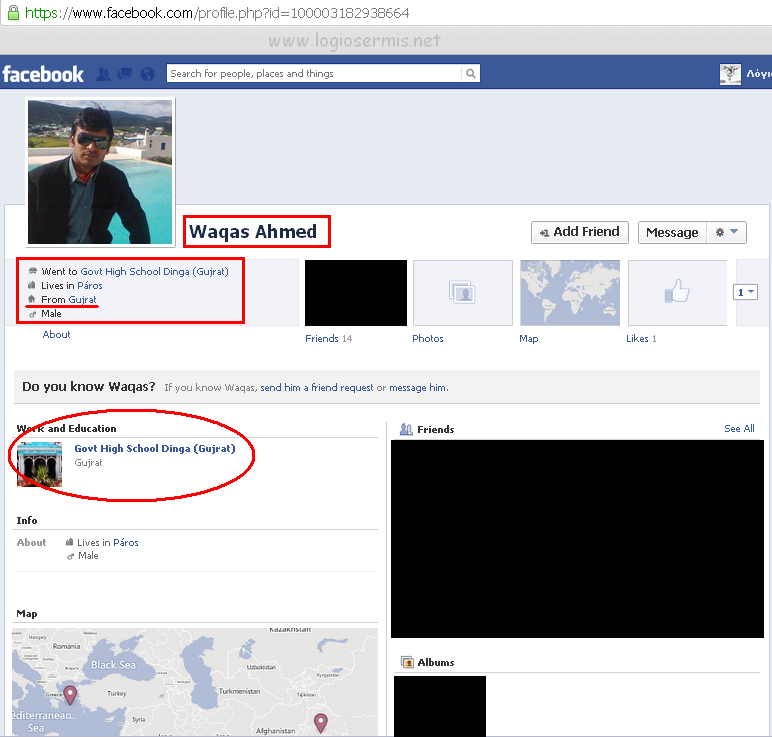Open the About link

56,334
